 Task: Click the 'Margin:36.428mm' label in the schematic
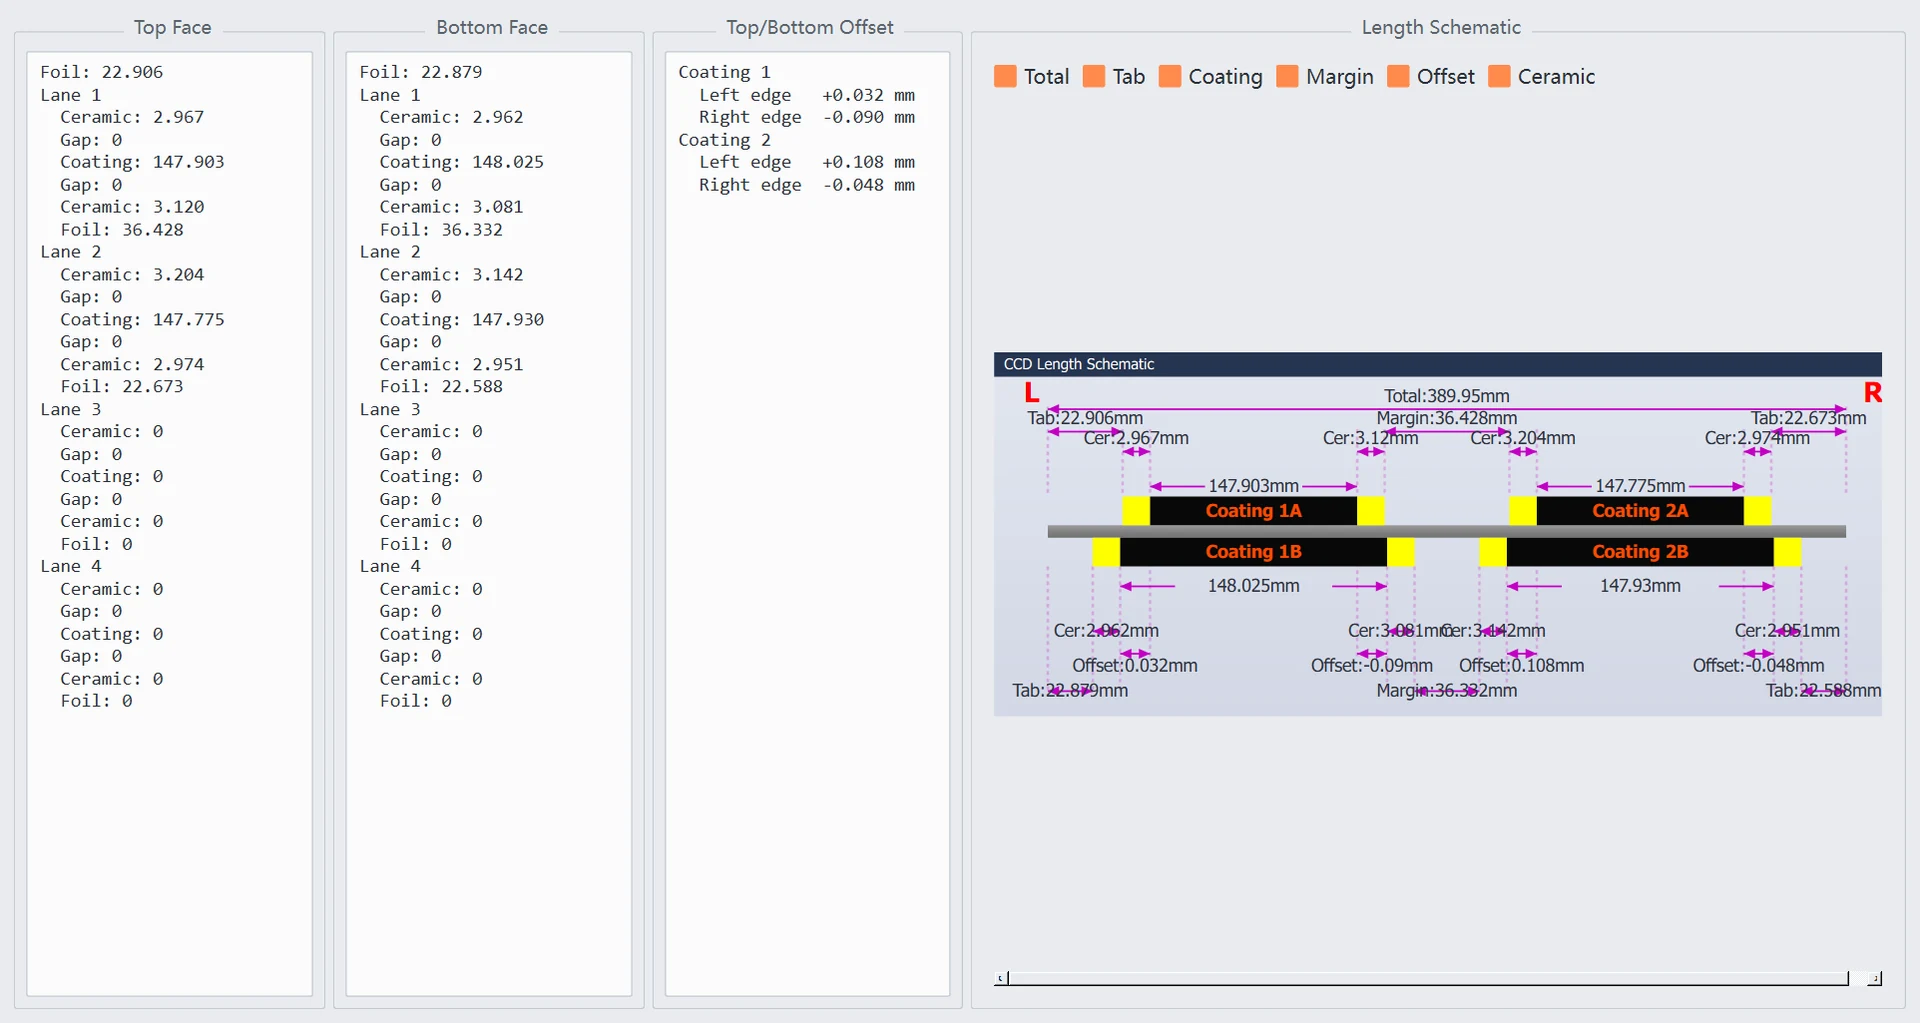pos(1446,418)
